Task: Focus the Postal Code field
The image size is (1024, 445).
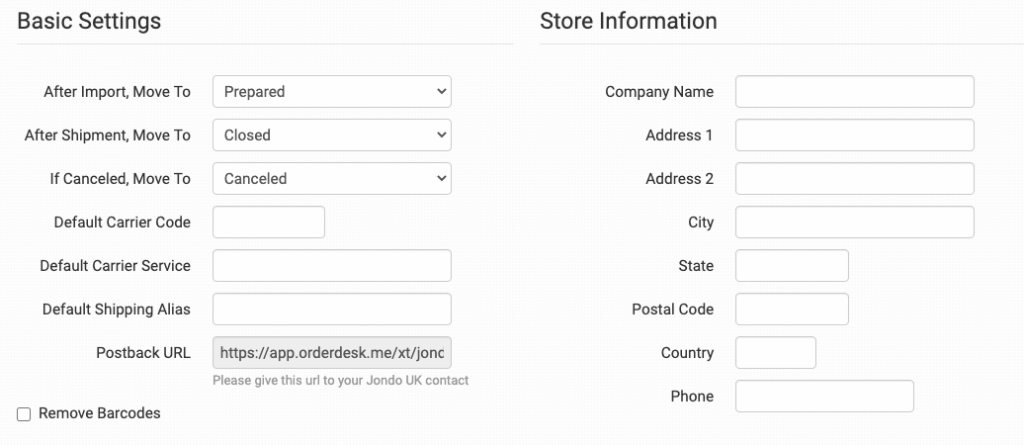Action: pyautogui.click(x=792, y=309)
